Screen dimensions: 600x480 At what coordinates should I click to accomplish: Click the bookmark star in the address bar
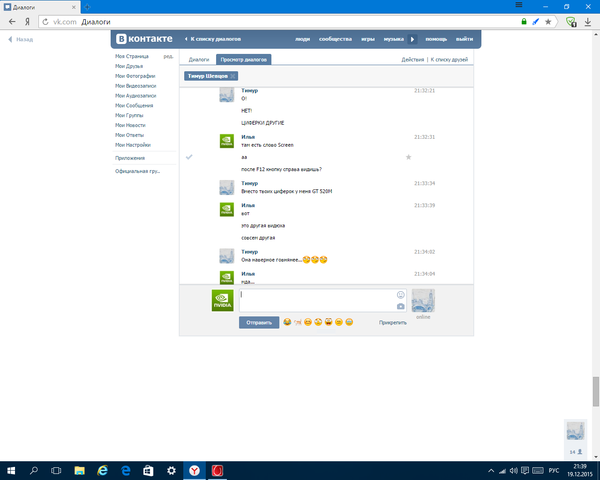tap(549, 20)
